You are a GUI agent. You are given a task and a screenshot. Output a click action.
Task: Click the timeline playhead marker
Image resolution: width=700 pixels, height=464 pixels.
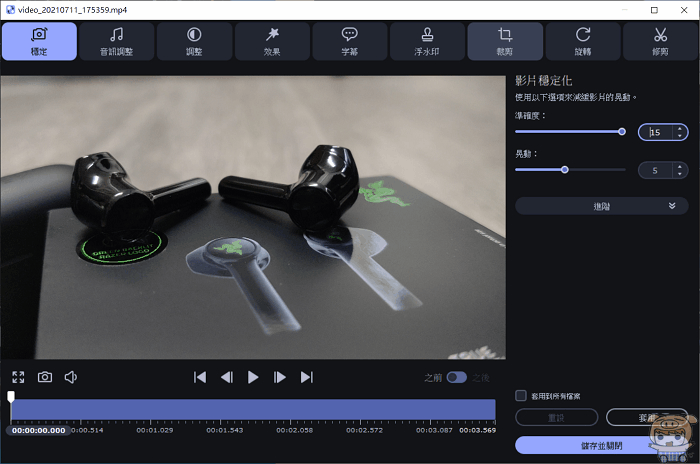[11, 397]
